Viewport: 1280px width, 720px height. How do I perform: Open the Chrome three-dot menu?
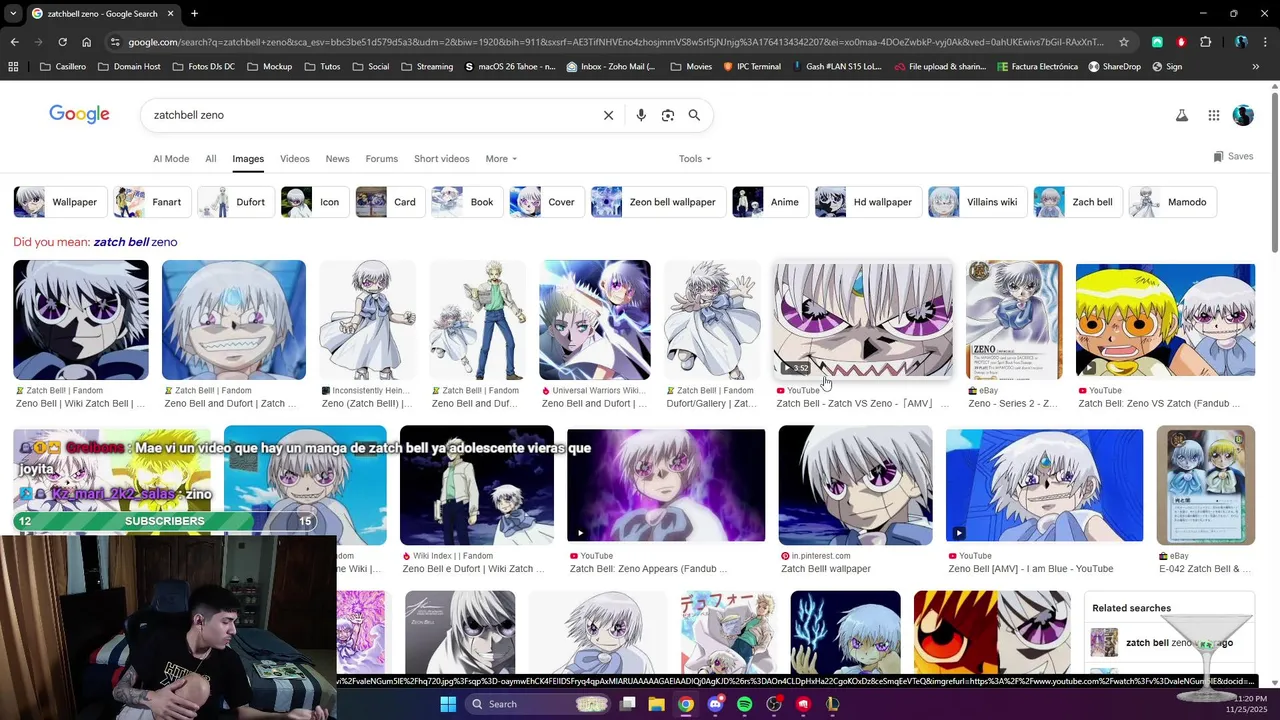pos(1265,42)
